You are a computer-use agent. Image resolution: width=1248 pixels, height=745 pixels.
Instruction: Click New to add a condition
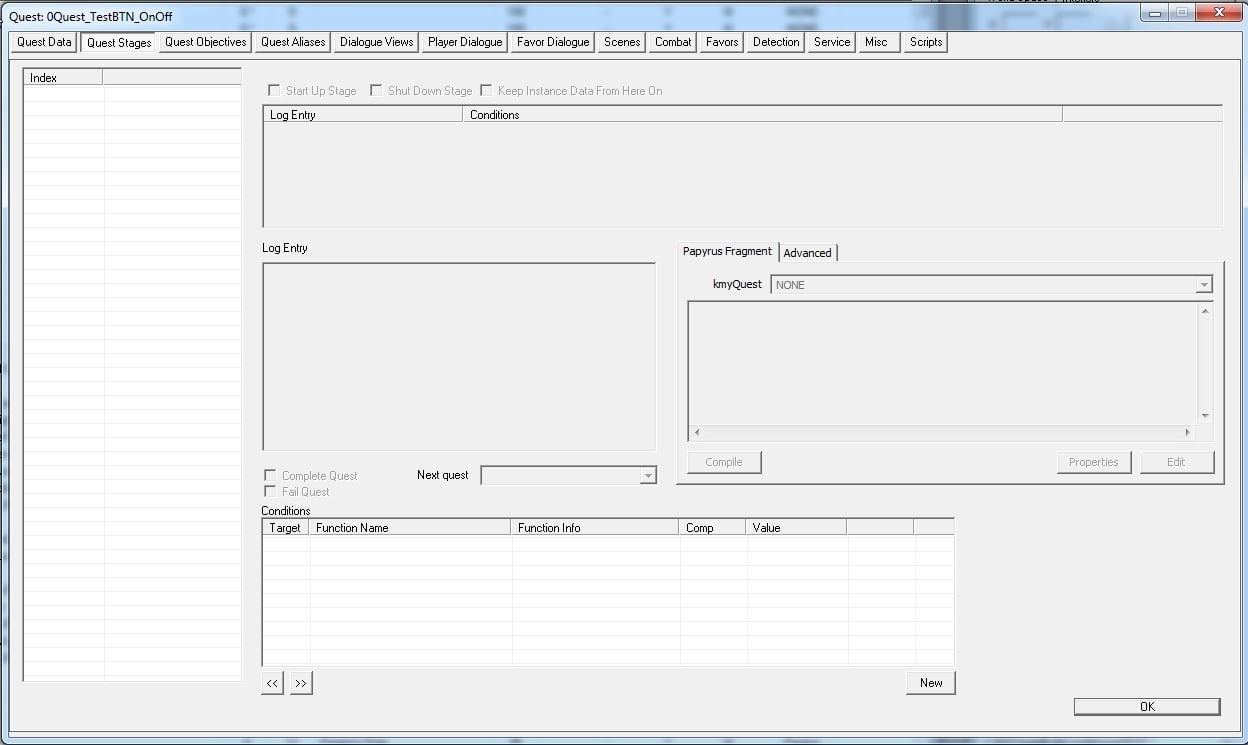pos(931,683)
